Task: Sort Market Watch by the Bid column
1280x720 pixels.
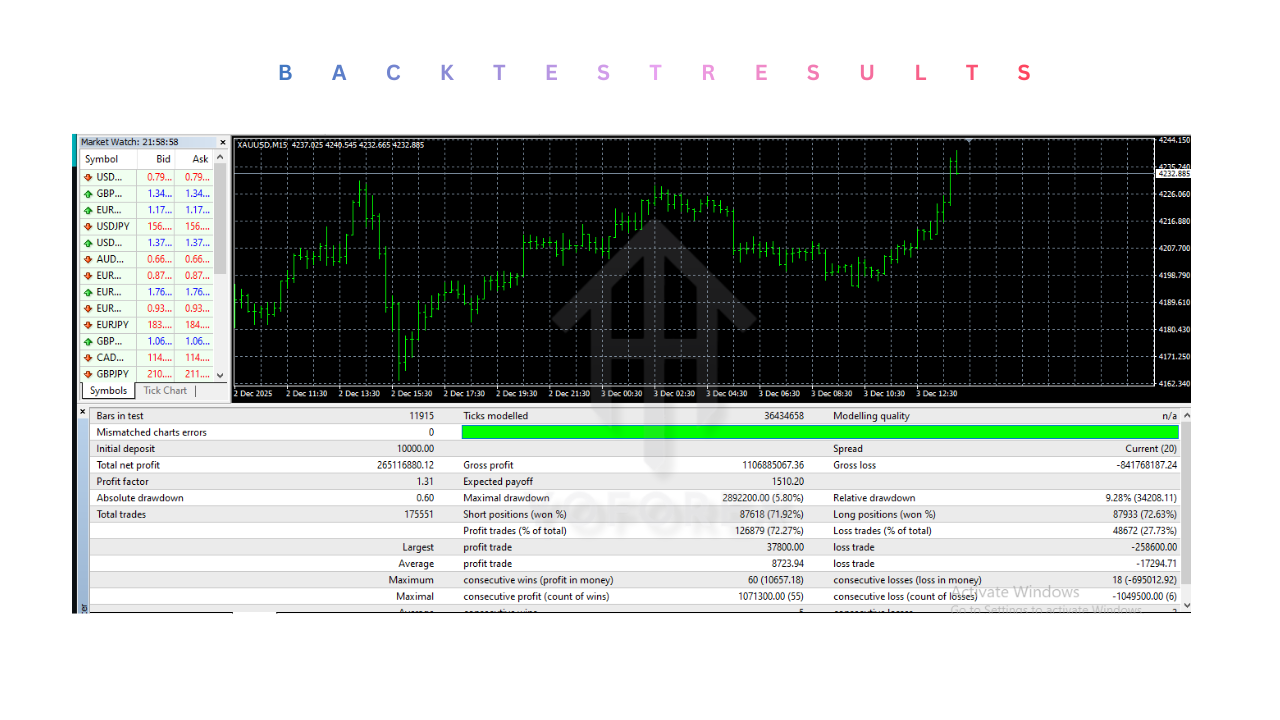Action: coord(162,158)
